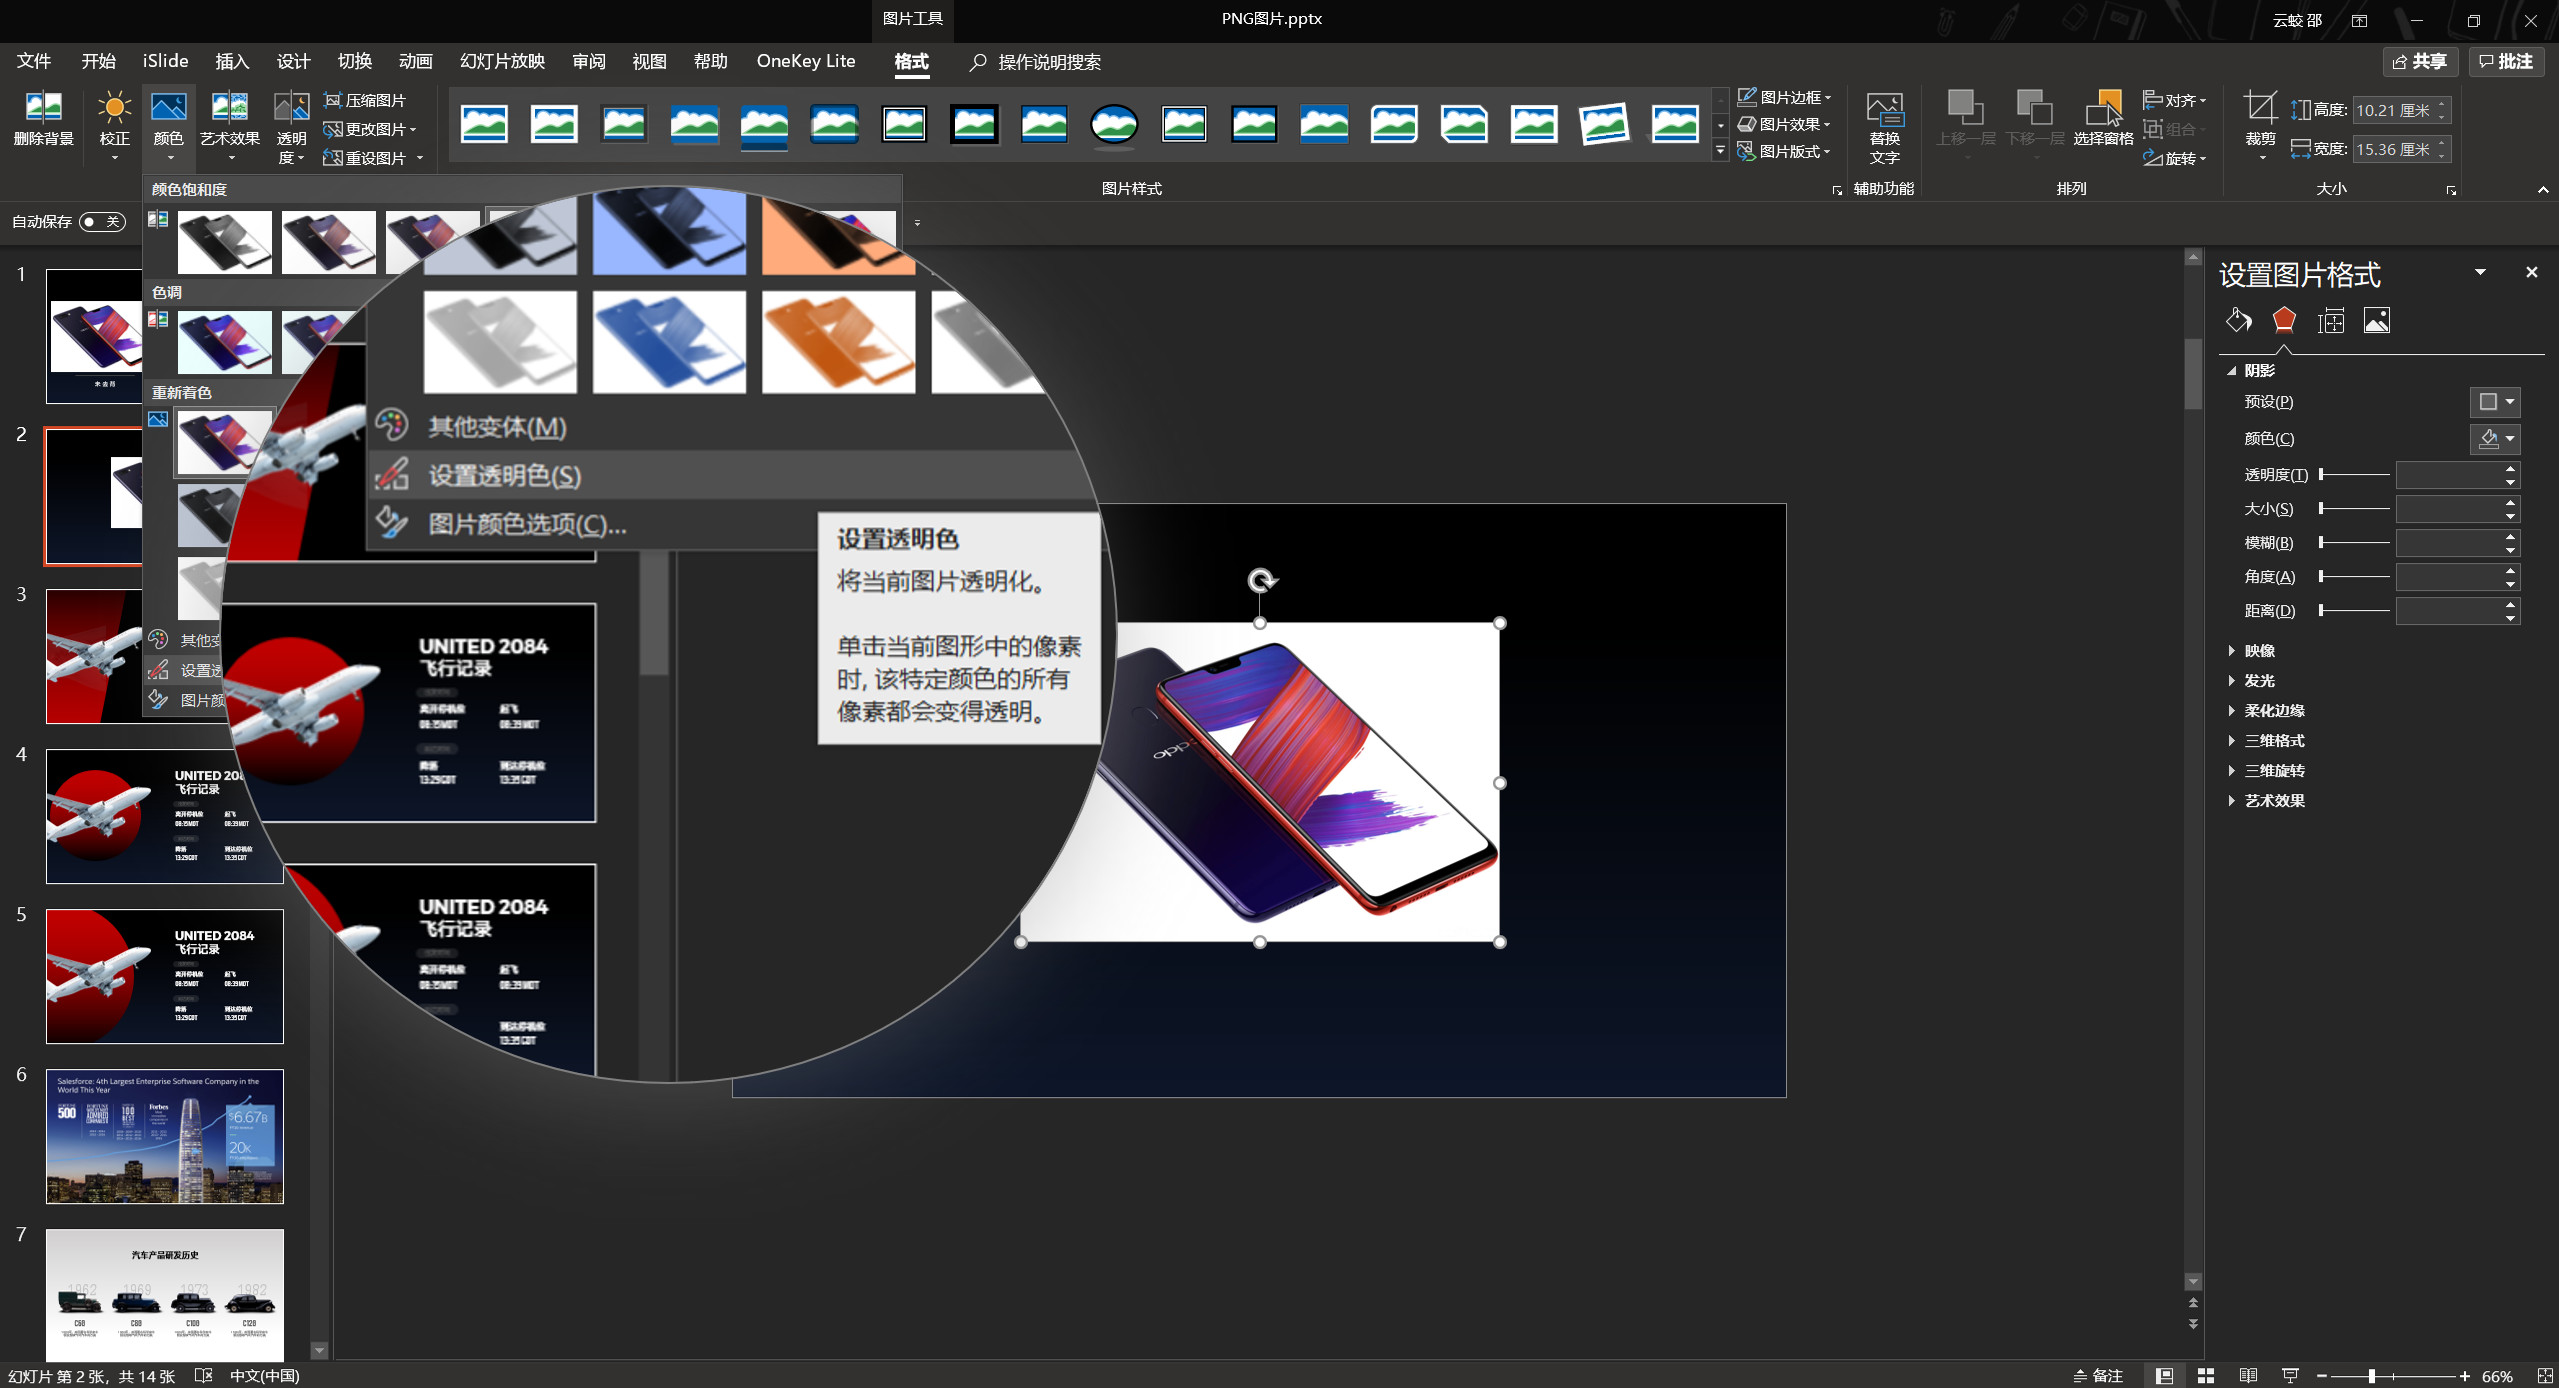Switch to Size & Properties pane icon
The width and height of the screenshot is (2559, 1388).
click(2331, 320)
